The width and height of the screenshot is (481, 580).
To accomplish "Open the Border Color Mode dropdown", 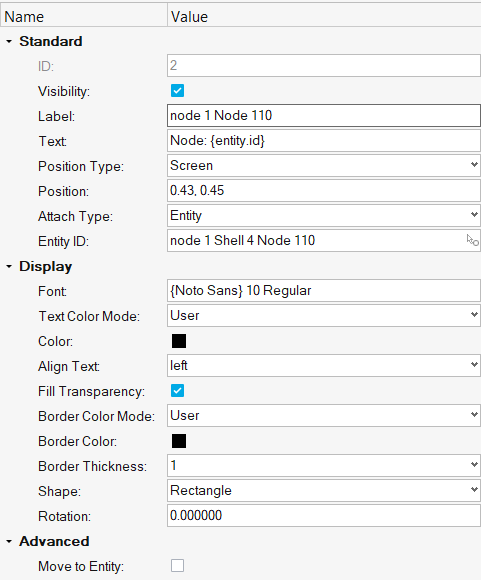I will (324, 415).
